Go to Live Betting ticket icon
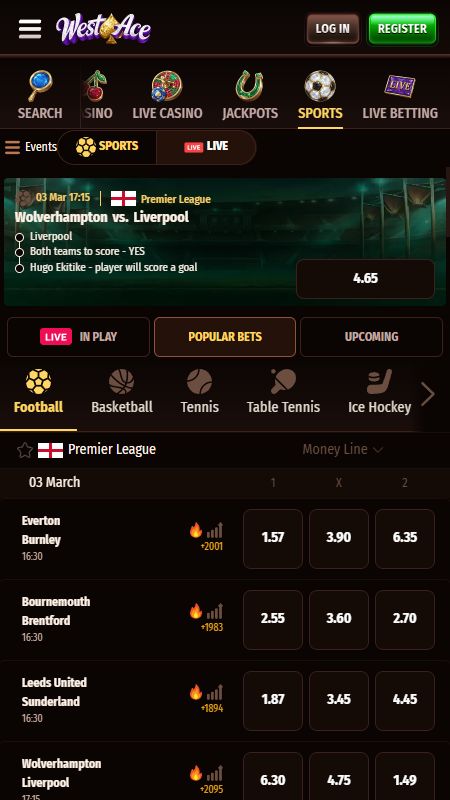Screen dimensions: 450x800 click(399, 86)
